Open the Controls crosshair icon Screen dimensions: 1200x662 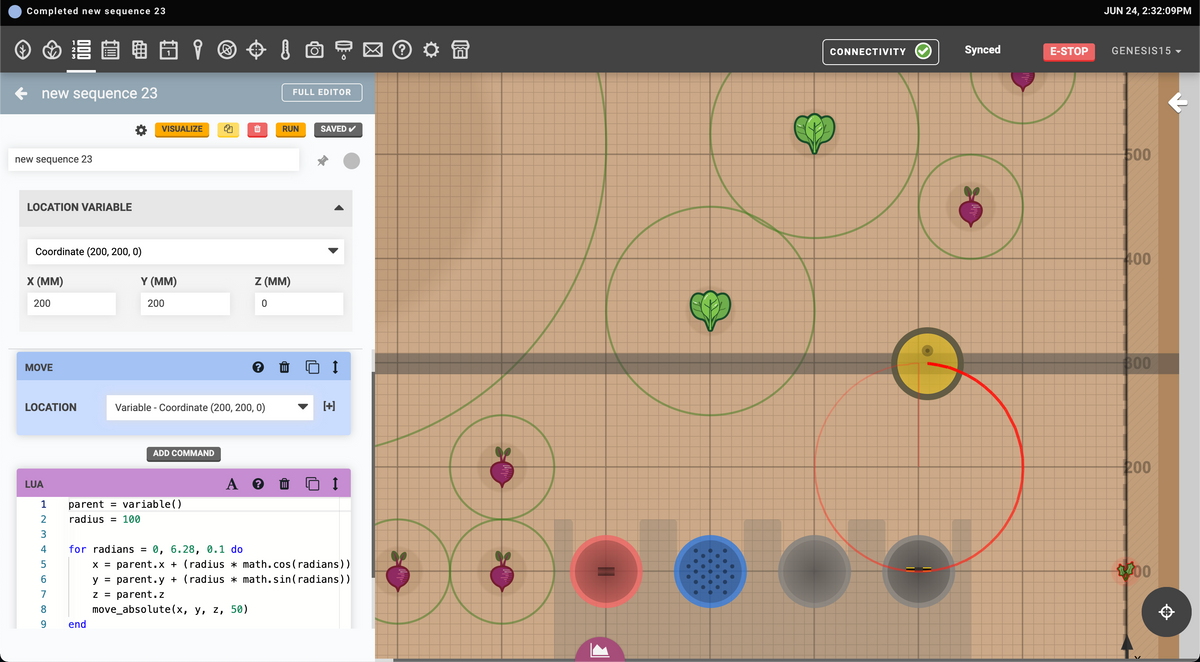[256, 49]
